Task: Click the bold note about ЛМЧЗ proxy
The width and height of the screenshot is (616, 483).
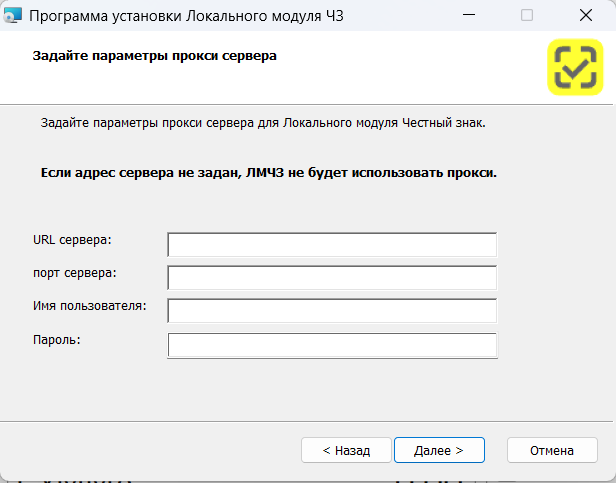Action: [x=269, y=173]
